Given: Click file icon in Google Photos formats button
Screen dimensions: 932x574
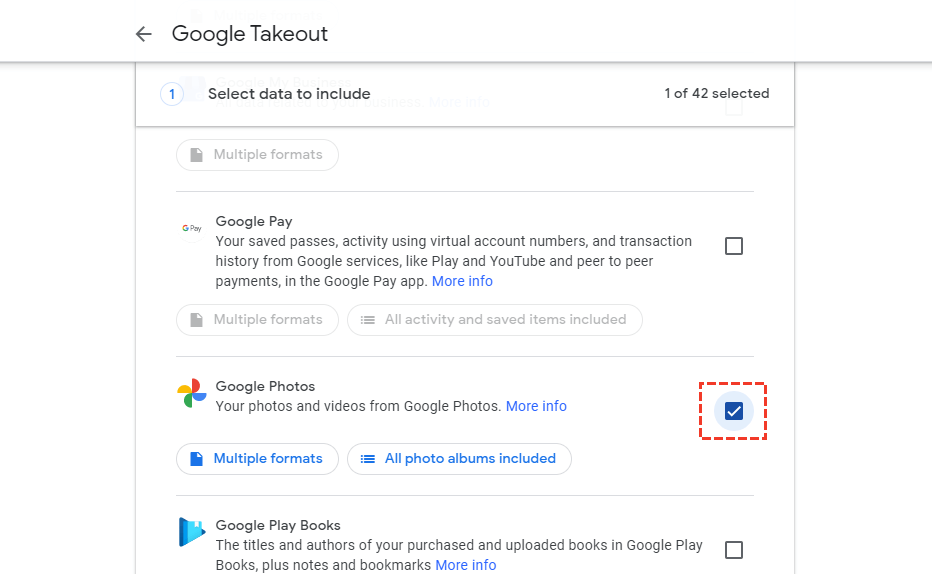Looking at the screenshot, I should (196, 459).
